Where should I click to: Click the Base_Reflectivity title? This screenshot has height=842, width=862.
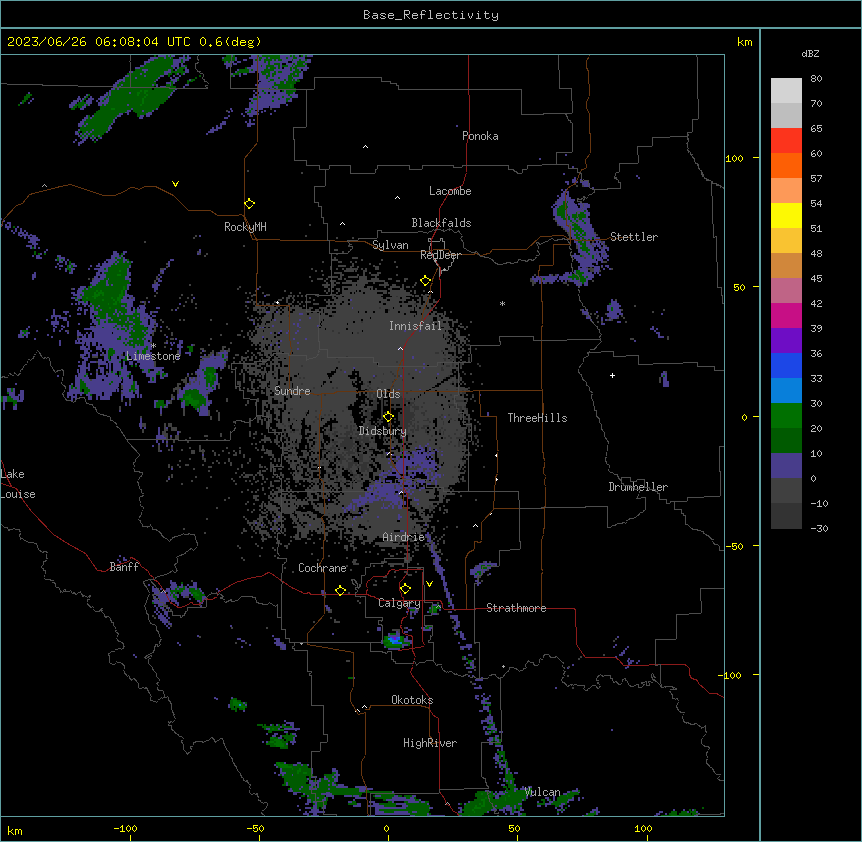(x=431, y=15)
